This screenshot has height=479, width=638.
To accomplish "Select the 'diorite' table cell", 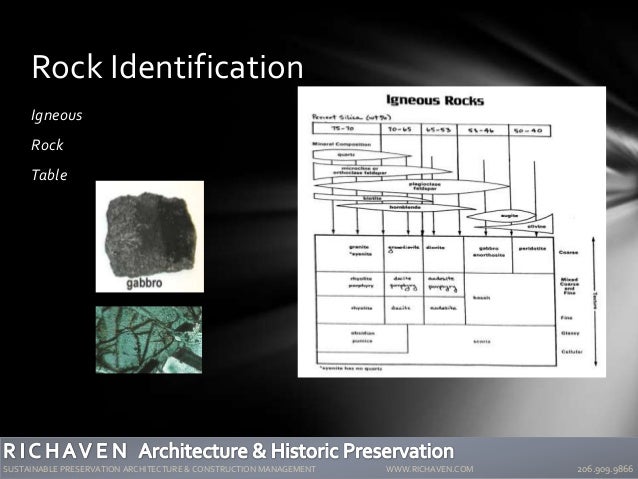I will (x=444, y=254).
